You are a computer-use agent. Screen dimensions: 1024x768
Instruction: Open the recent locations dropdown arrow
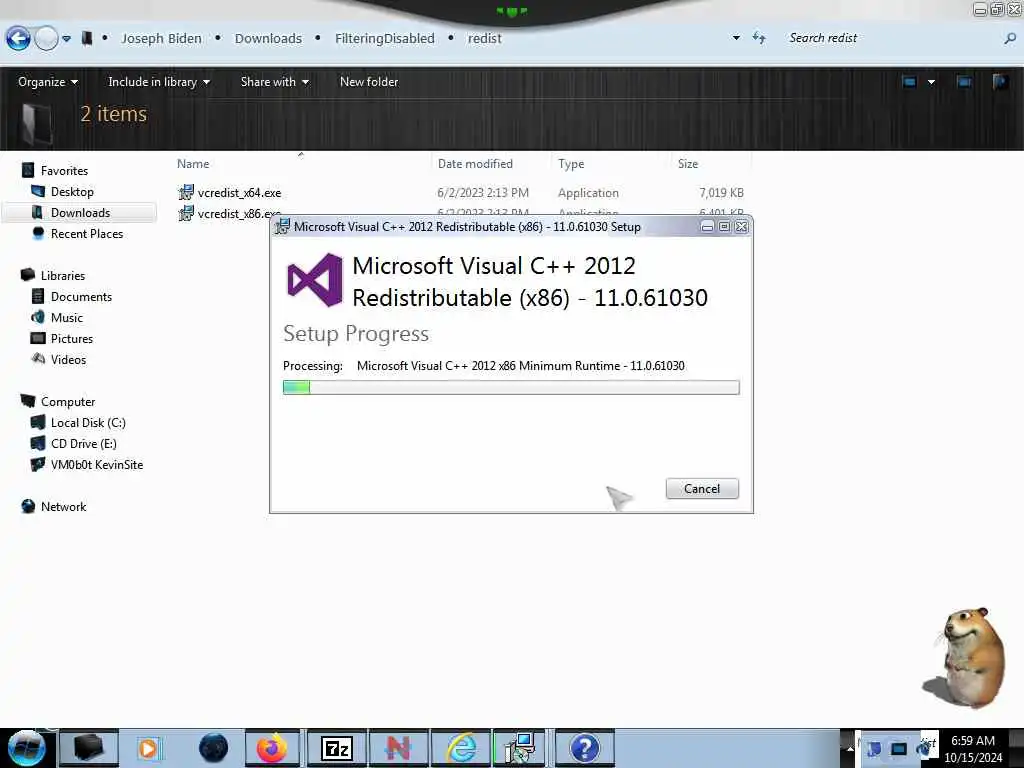66,39
